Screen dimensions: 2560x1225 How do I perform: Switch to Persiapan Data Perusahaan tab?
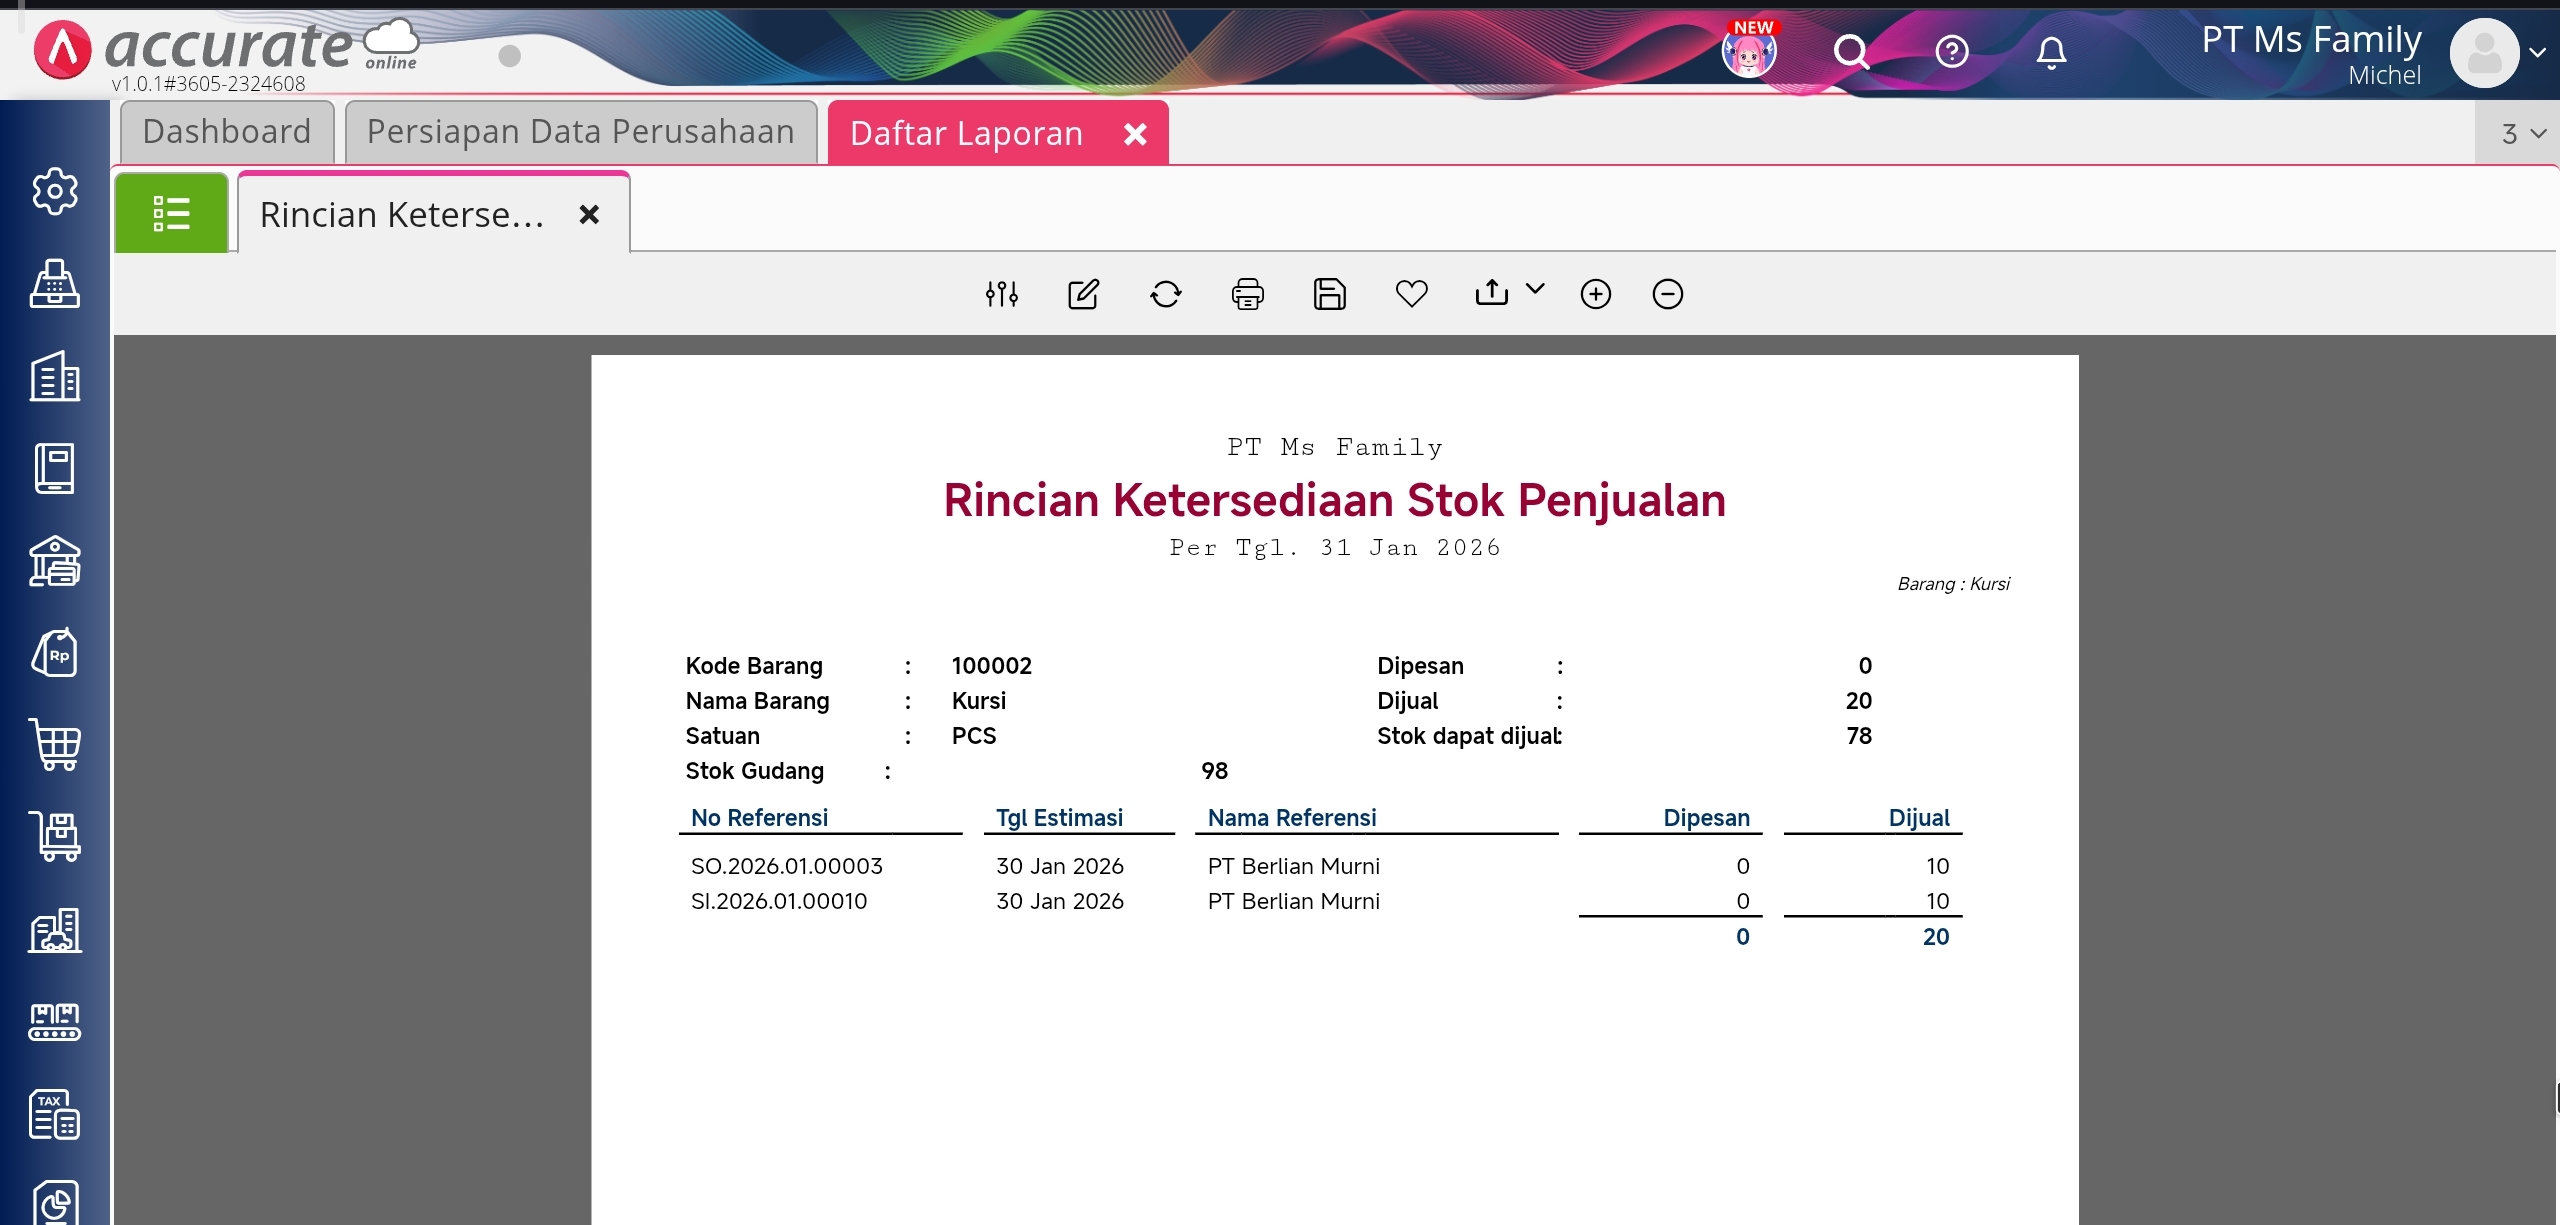(x=580, y=132)
